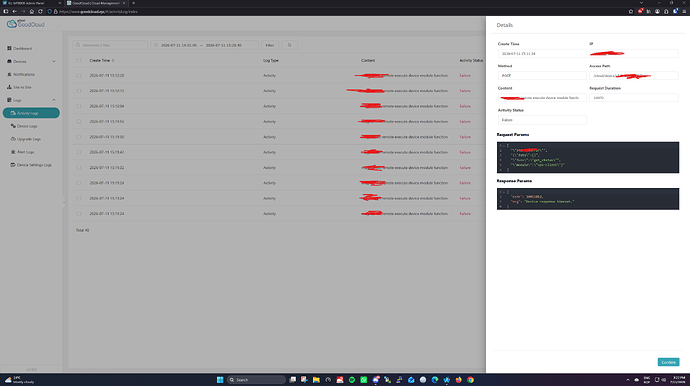Open the red-badged extension icon in the toolbar

pos(640,11)
